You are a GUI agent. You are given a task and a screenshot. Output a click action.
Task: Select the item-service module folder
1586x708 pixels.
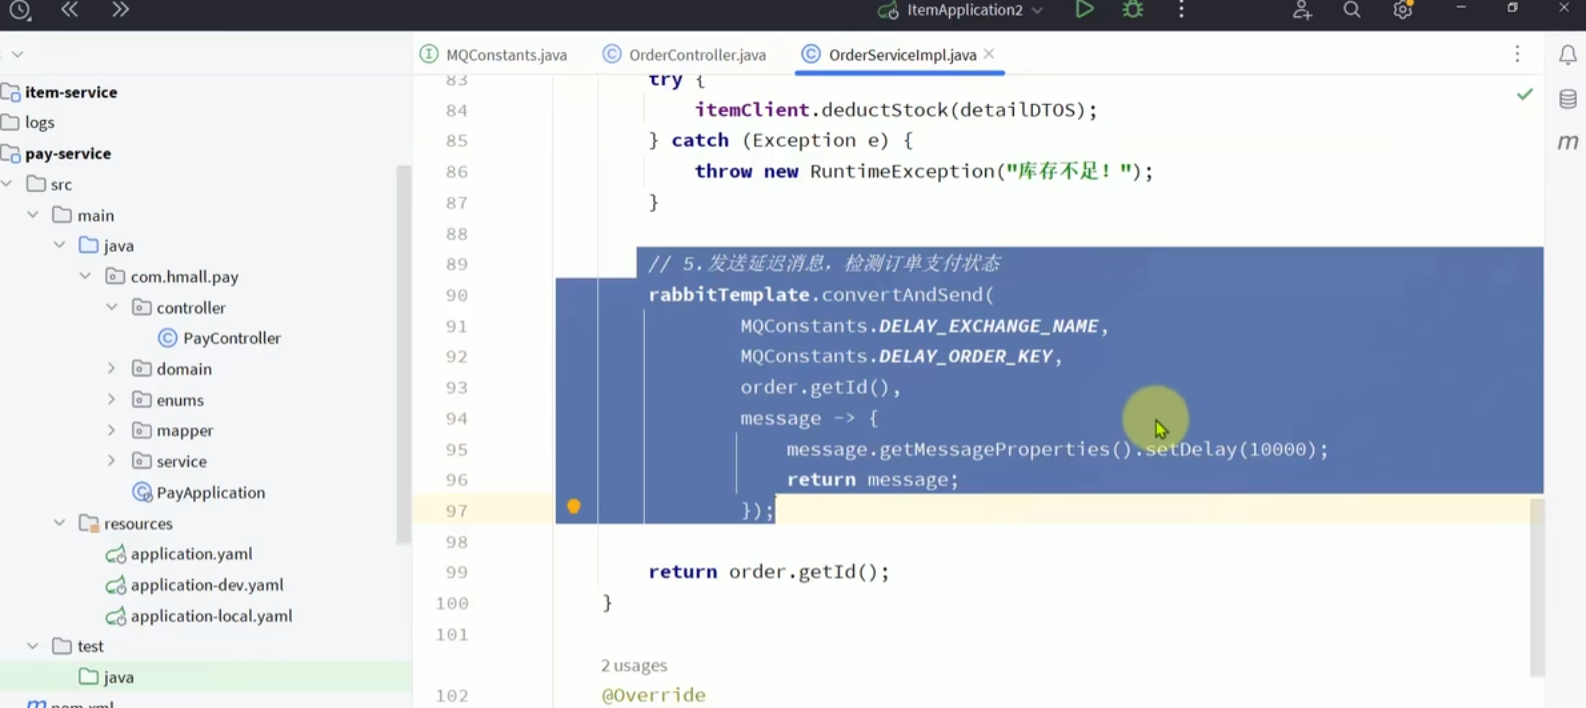(x=70, y=92)
